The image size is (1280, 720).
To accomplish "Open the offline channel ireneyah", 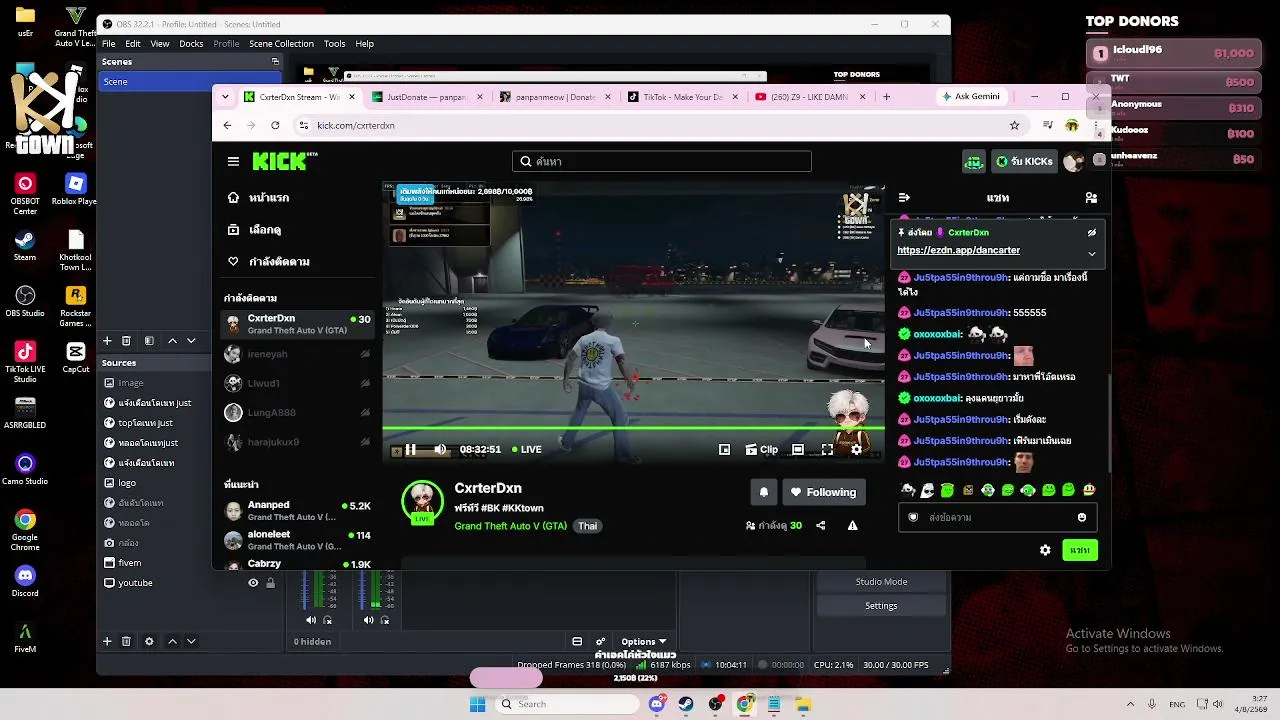I will (x=297, y=354).
